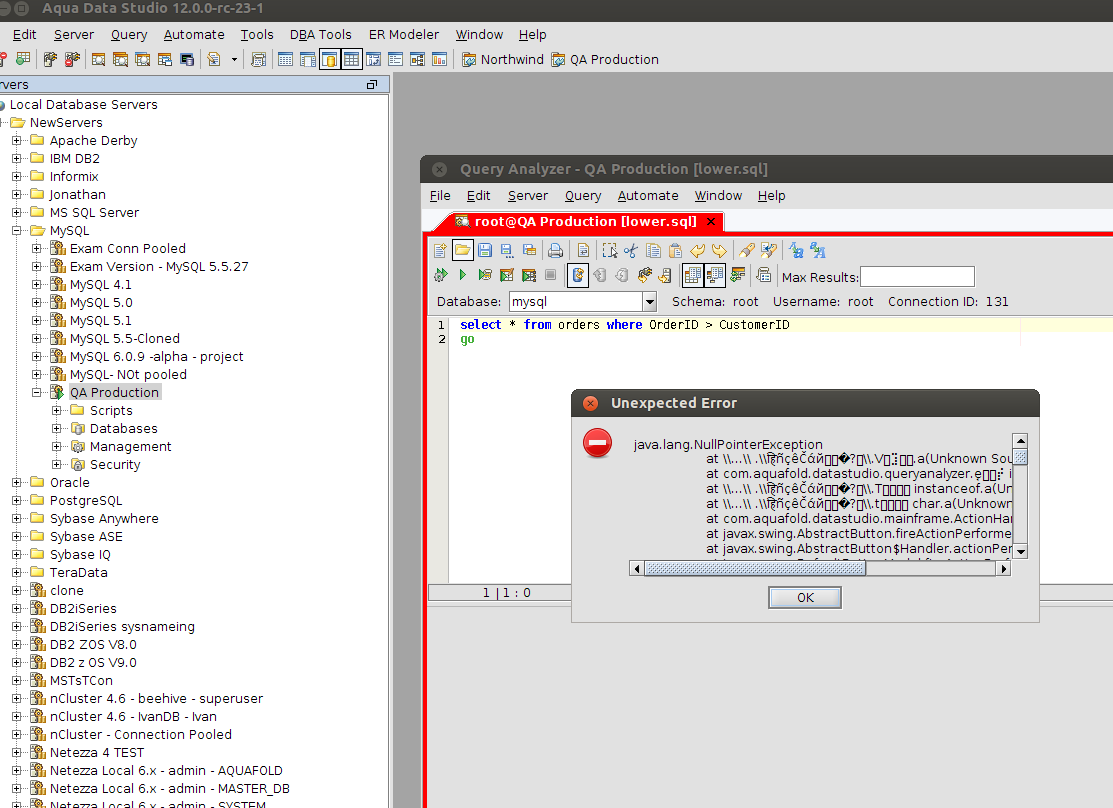Open the small dropdown arrow in main toolbar

click(x=234, y=60)
